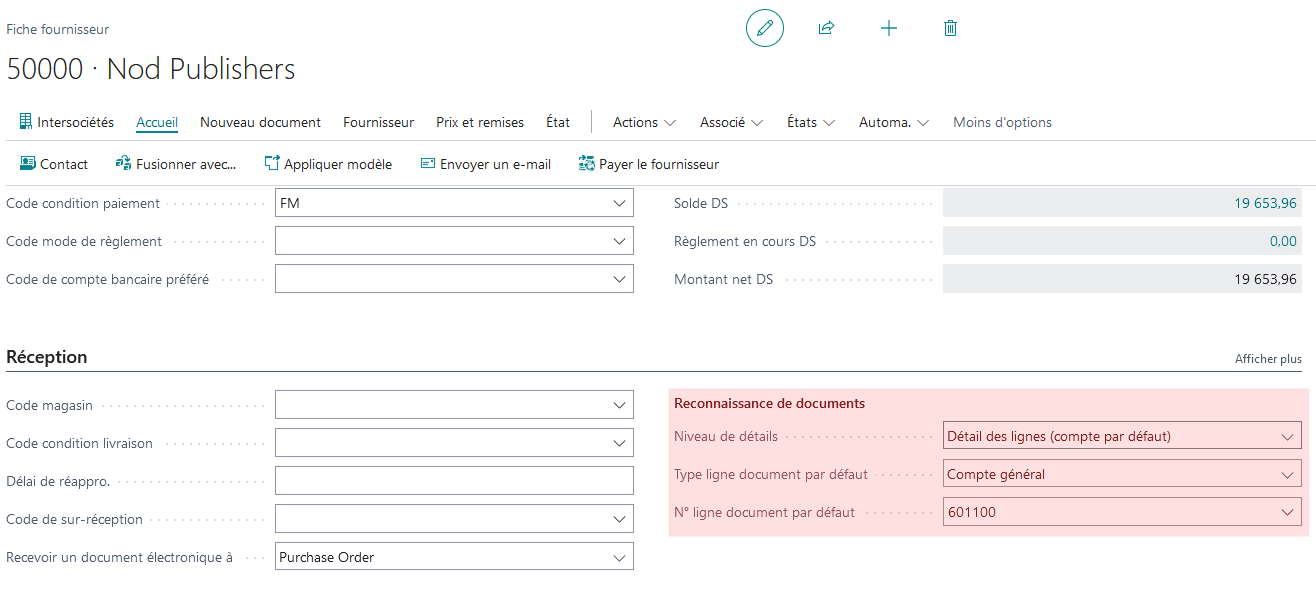Click the Intersociétés building icon
The image size is (1316, 604).
tap(25, 122)
